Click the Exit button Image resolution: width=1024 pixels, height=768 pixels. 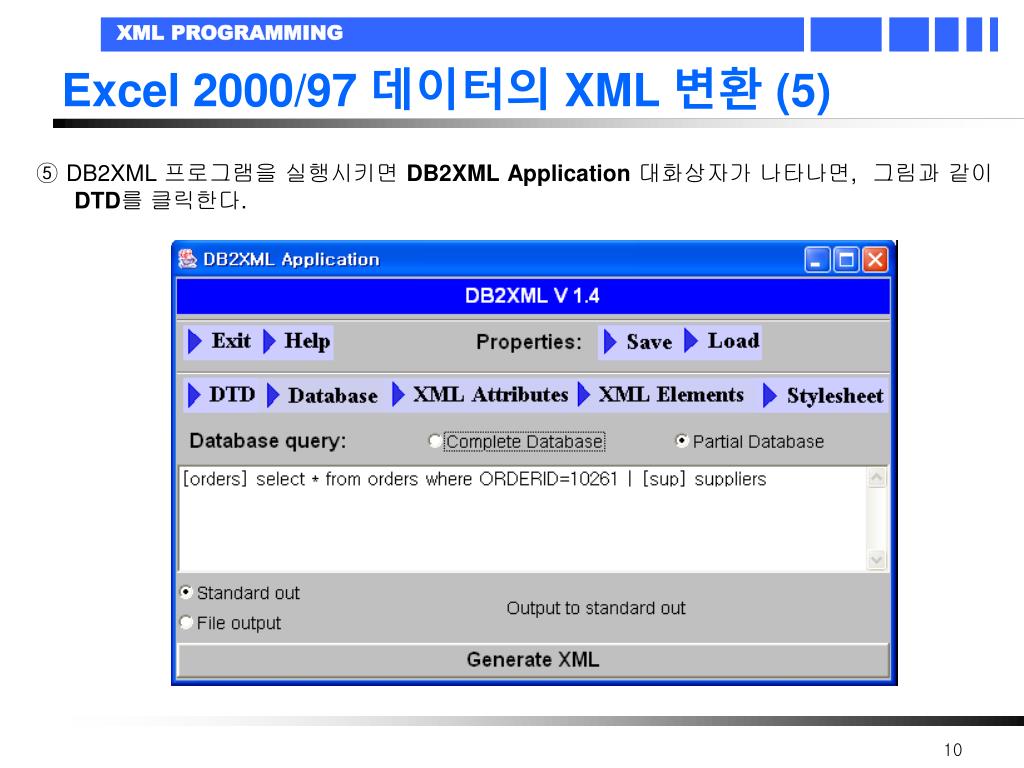pos(220,342)
